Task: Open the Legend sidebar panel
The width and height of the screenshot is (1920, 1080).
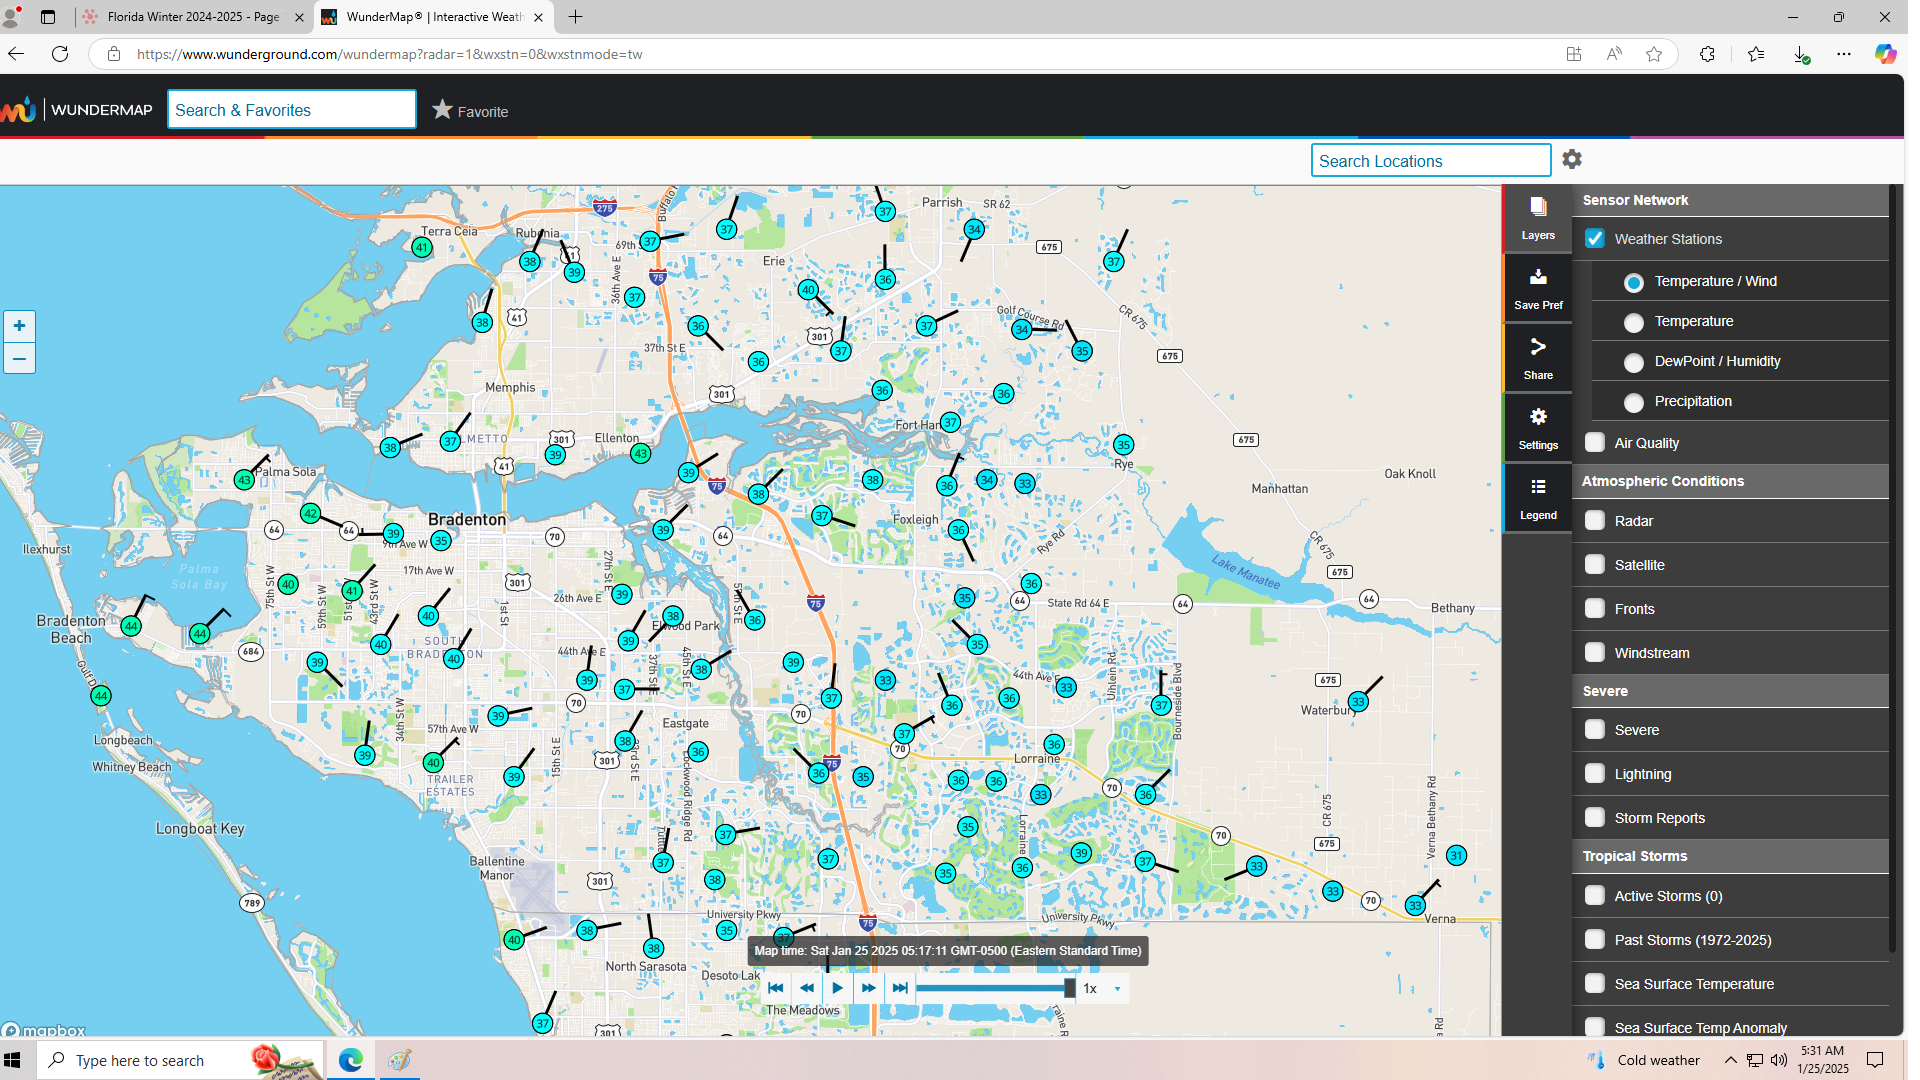Action: [1538, 497]
